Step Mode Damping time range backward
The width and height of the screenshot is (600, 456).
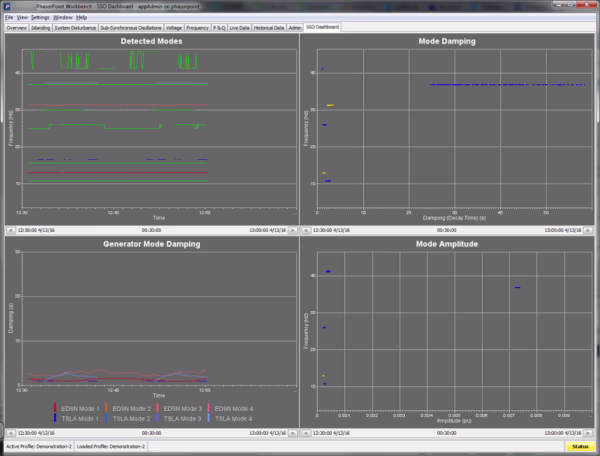point(306,230)
